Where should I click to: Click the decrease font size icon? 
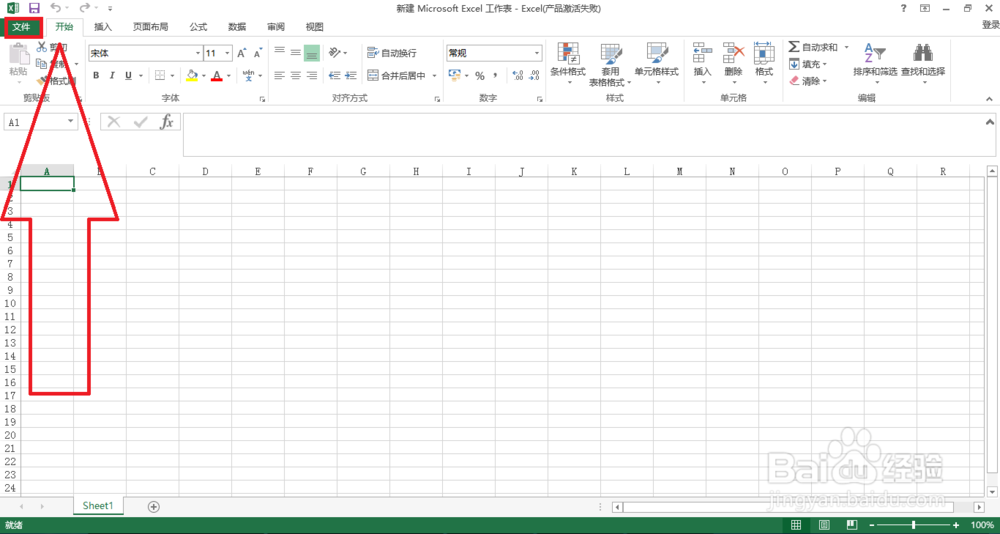coord(258,54)
